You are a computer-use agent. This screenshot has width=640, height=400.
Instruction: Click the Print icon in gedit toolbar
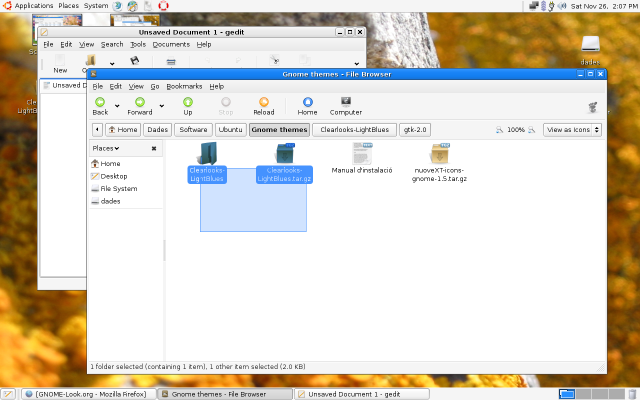pos(171,61)
